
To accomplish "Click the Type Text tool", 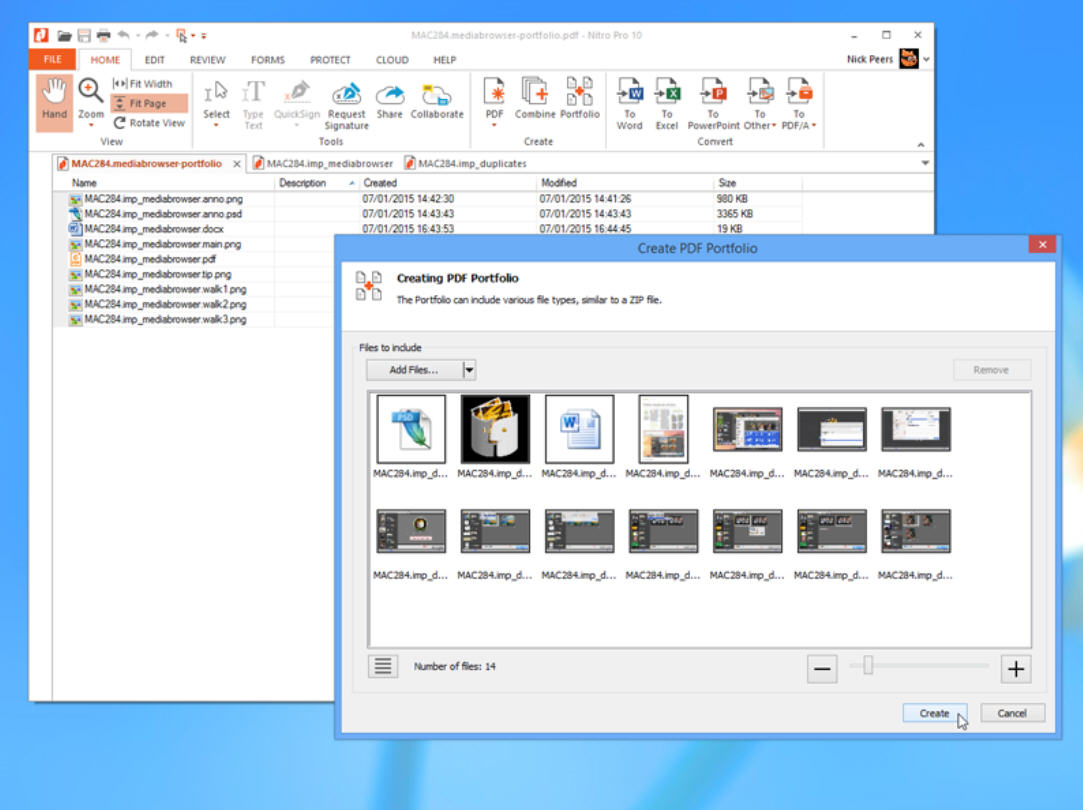I will coord(253,100).
